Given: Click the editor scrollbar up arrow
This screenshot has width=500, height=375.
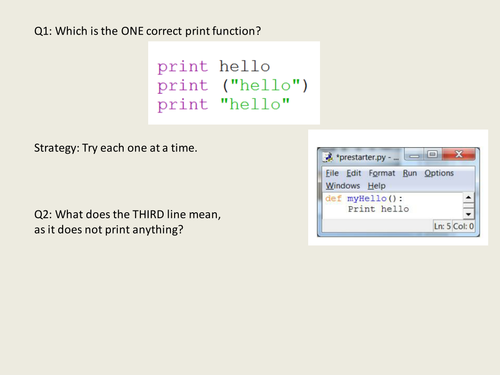Looking at the screenshot, I should [468, 198].
